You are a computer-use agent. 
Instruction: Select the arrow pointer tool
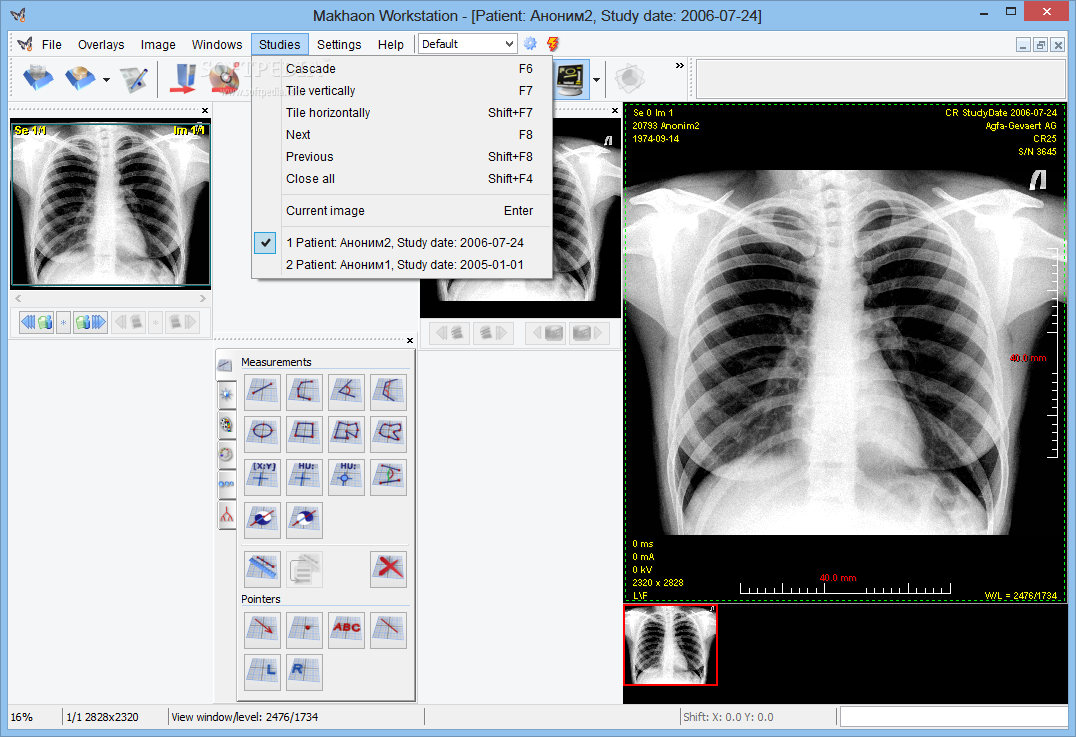pyautogui.click(x=262, y=630)
